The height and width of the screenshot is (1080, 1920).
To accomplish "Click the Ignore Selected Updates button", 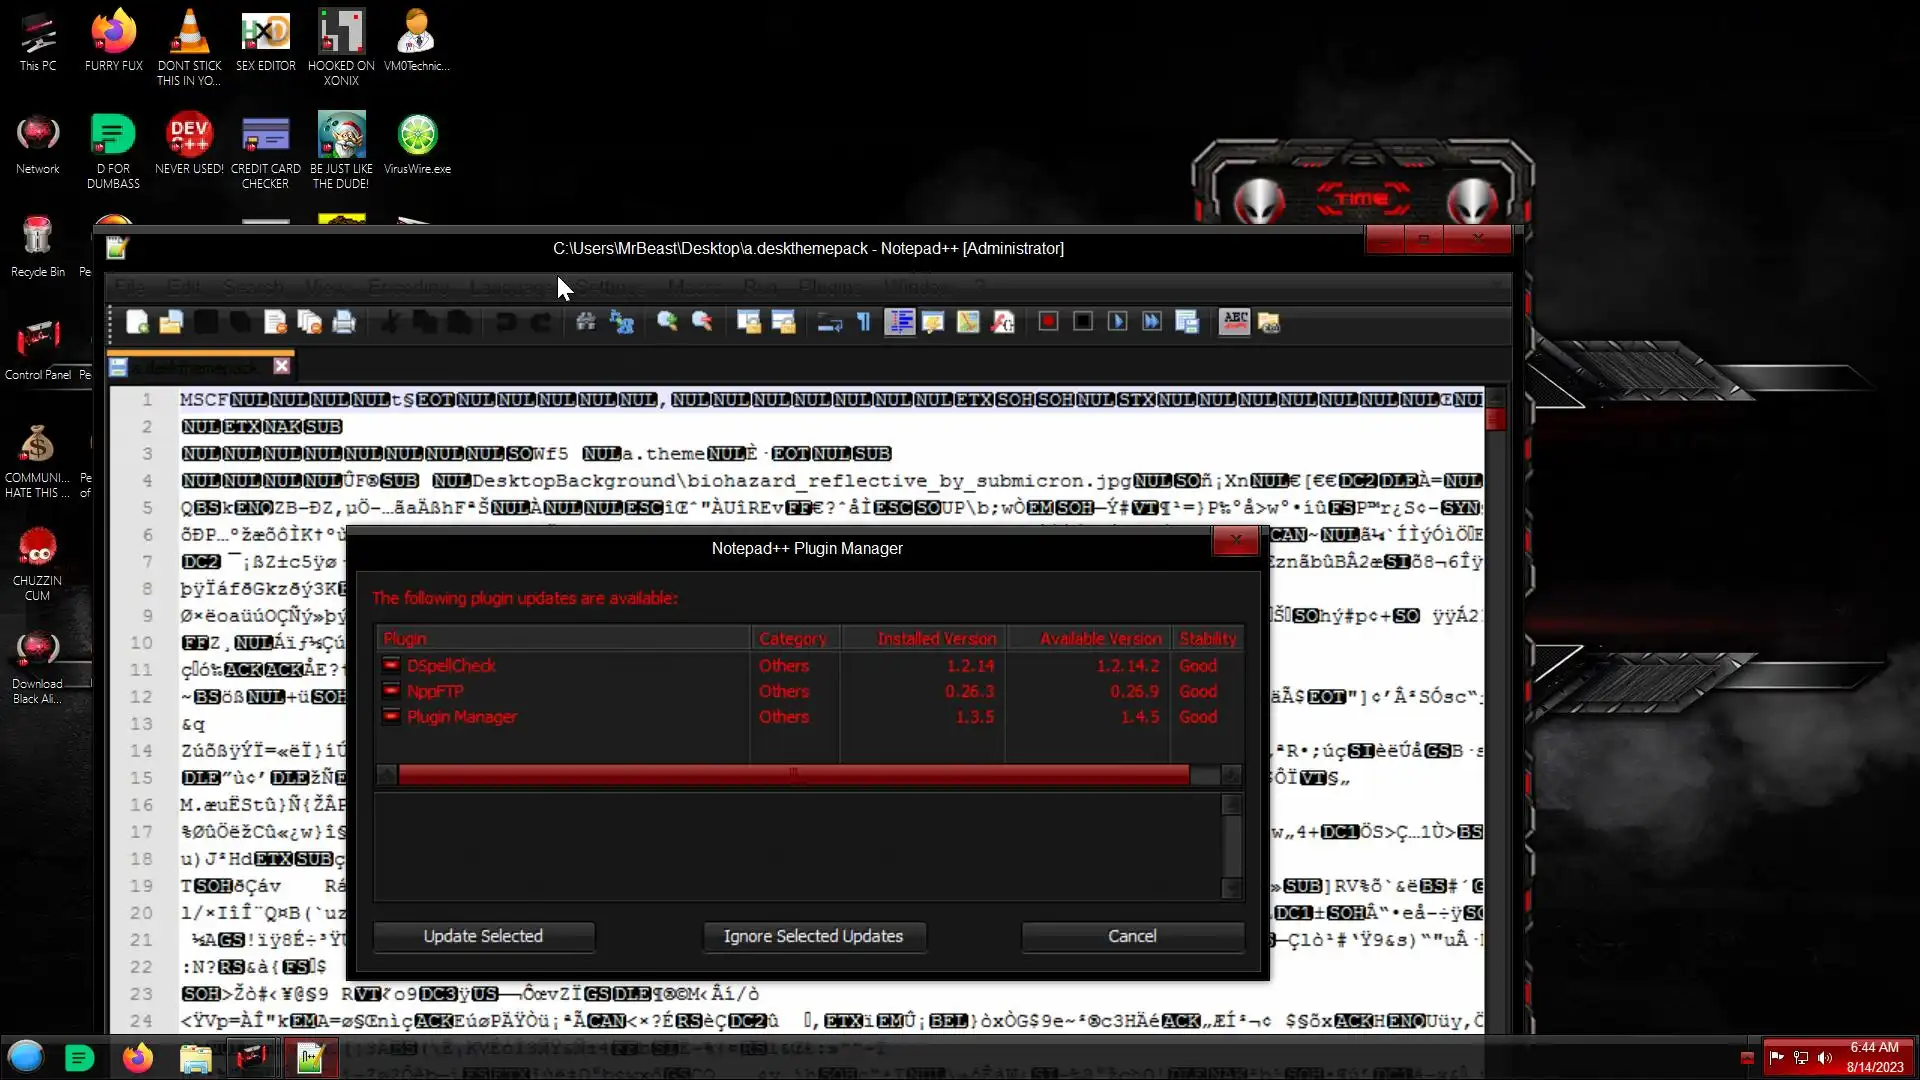I will click(813, 936).
